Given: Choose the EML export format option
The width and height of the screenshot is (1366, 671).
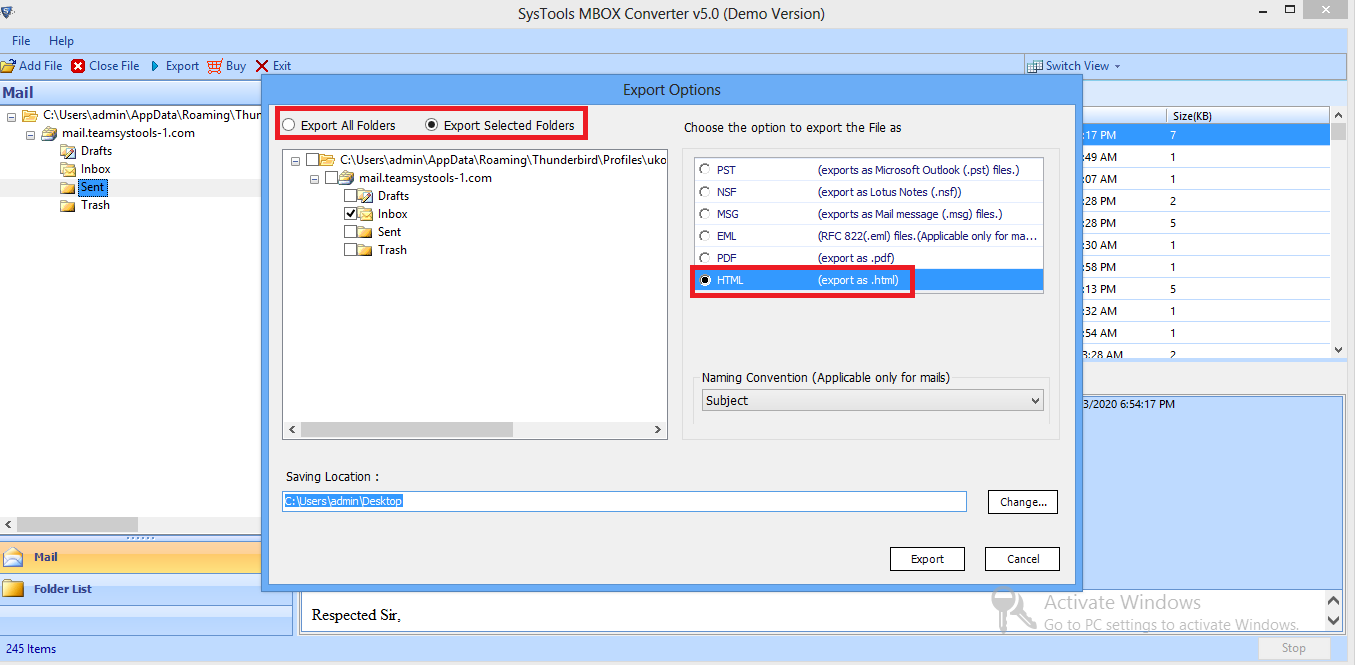Looking at the screenshot, I should [706, 236].
